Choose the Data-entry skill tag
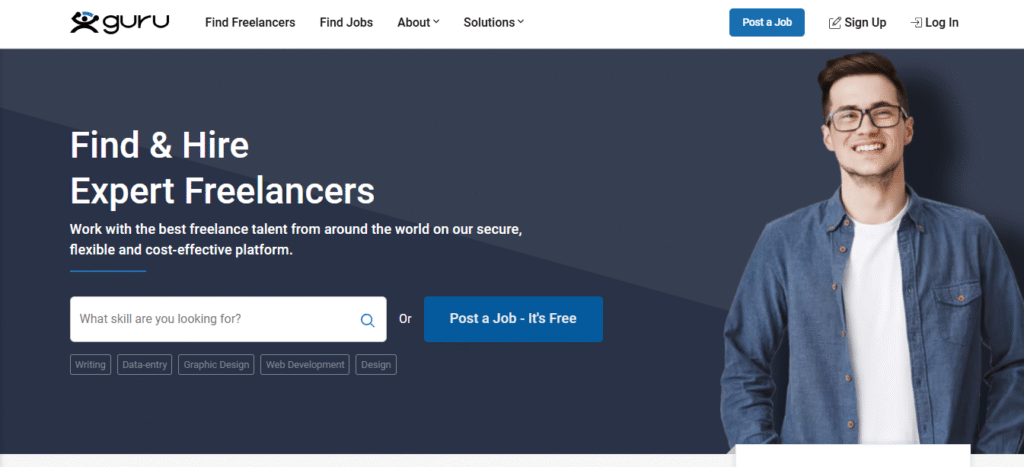The image size is (1024, 467). [x=145, y=365]
